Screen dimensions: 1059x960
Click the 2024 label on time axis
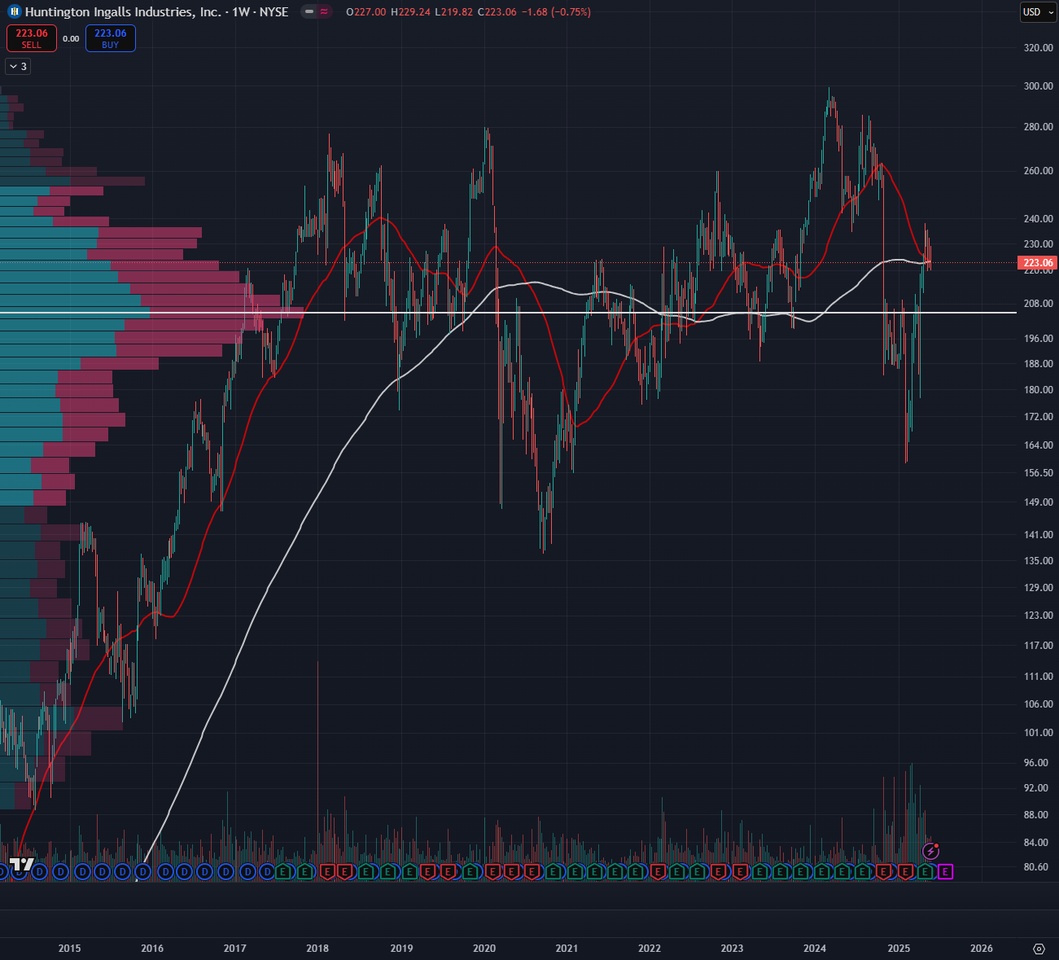tap(815, 949)
